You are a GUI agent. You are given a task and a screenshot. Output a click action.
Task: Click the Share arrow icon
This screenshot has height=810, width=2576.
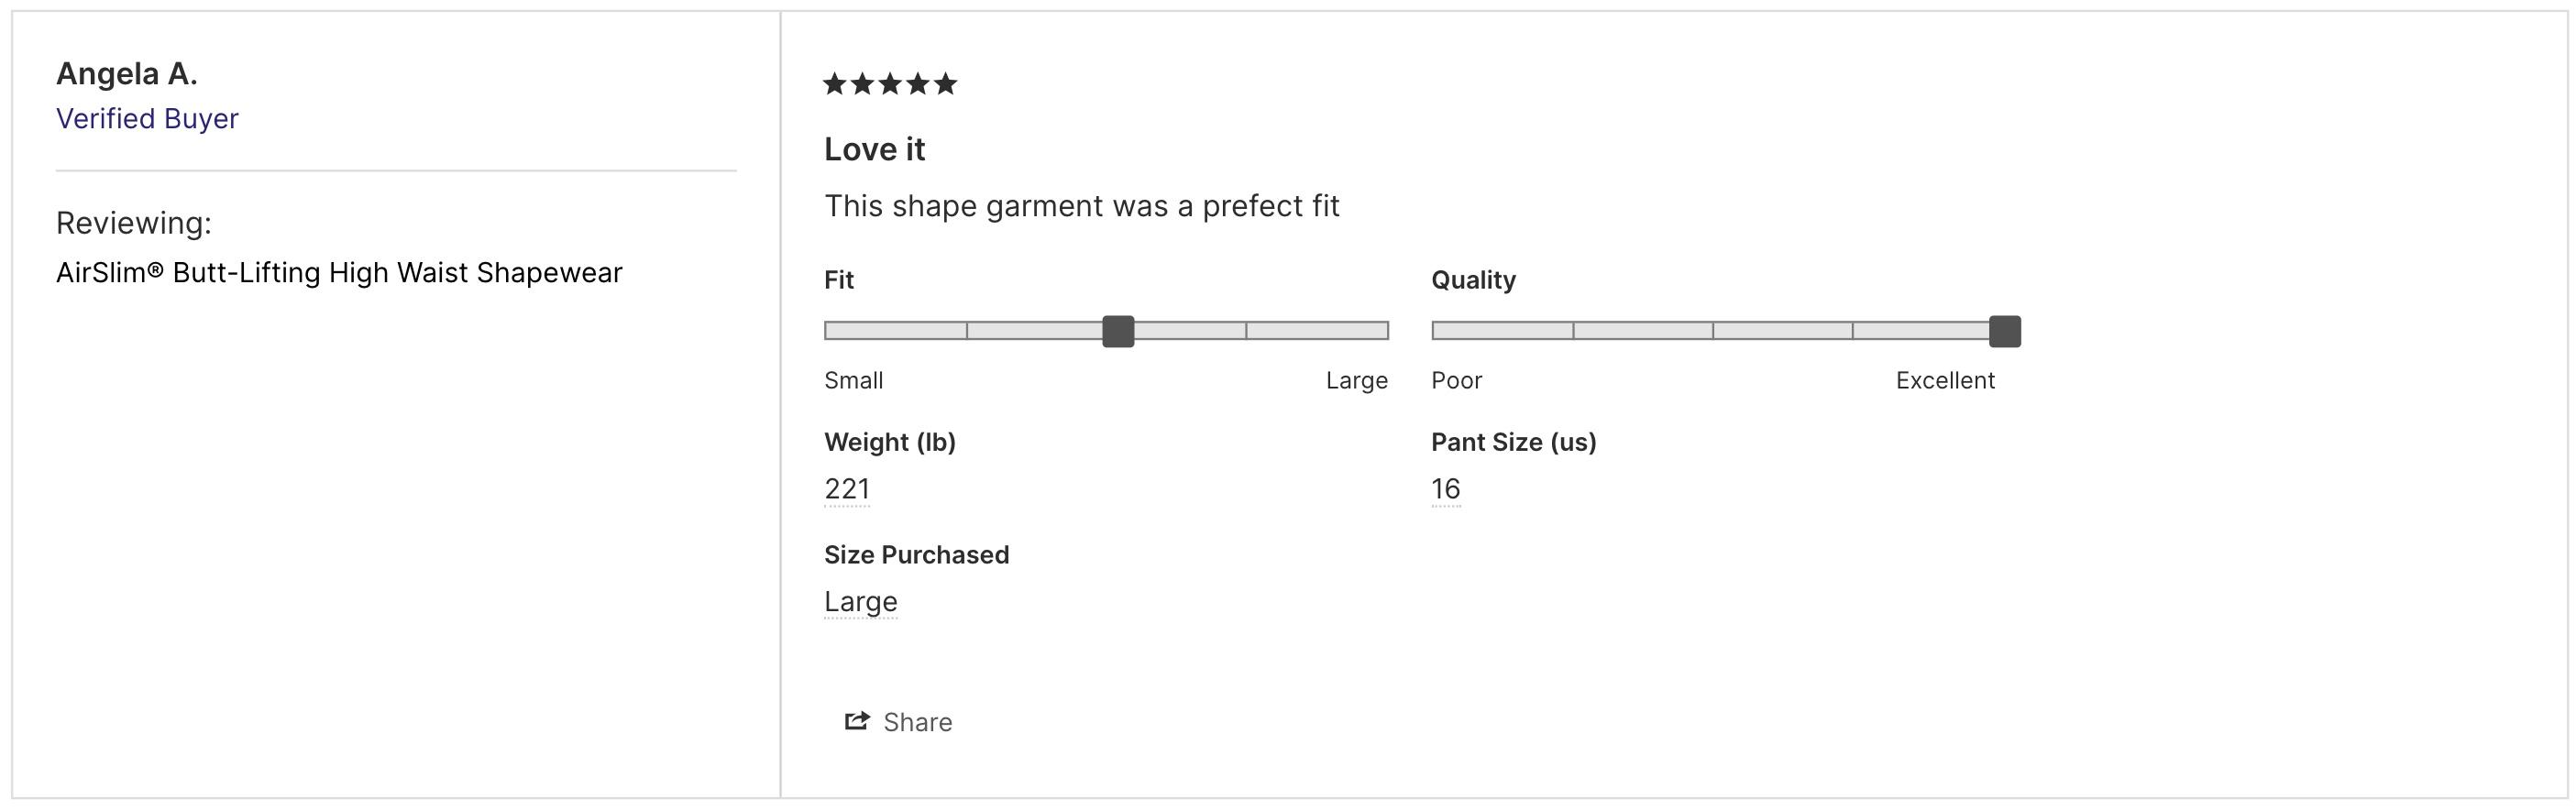point(857,721)
